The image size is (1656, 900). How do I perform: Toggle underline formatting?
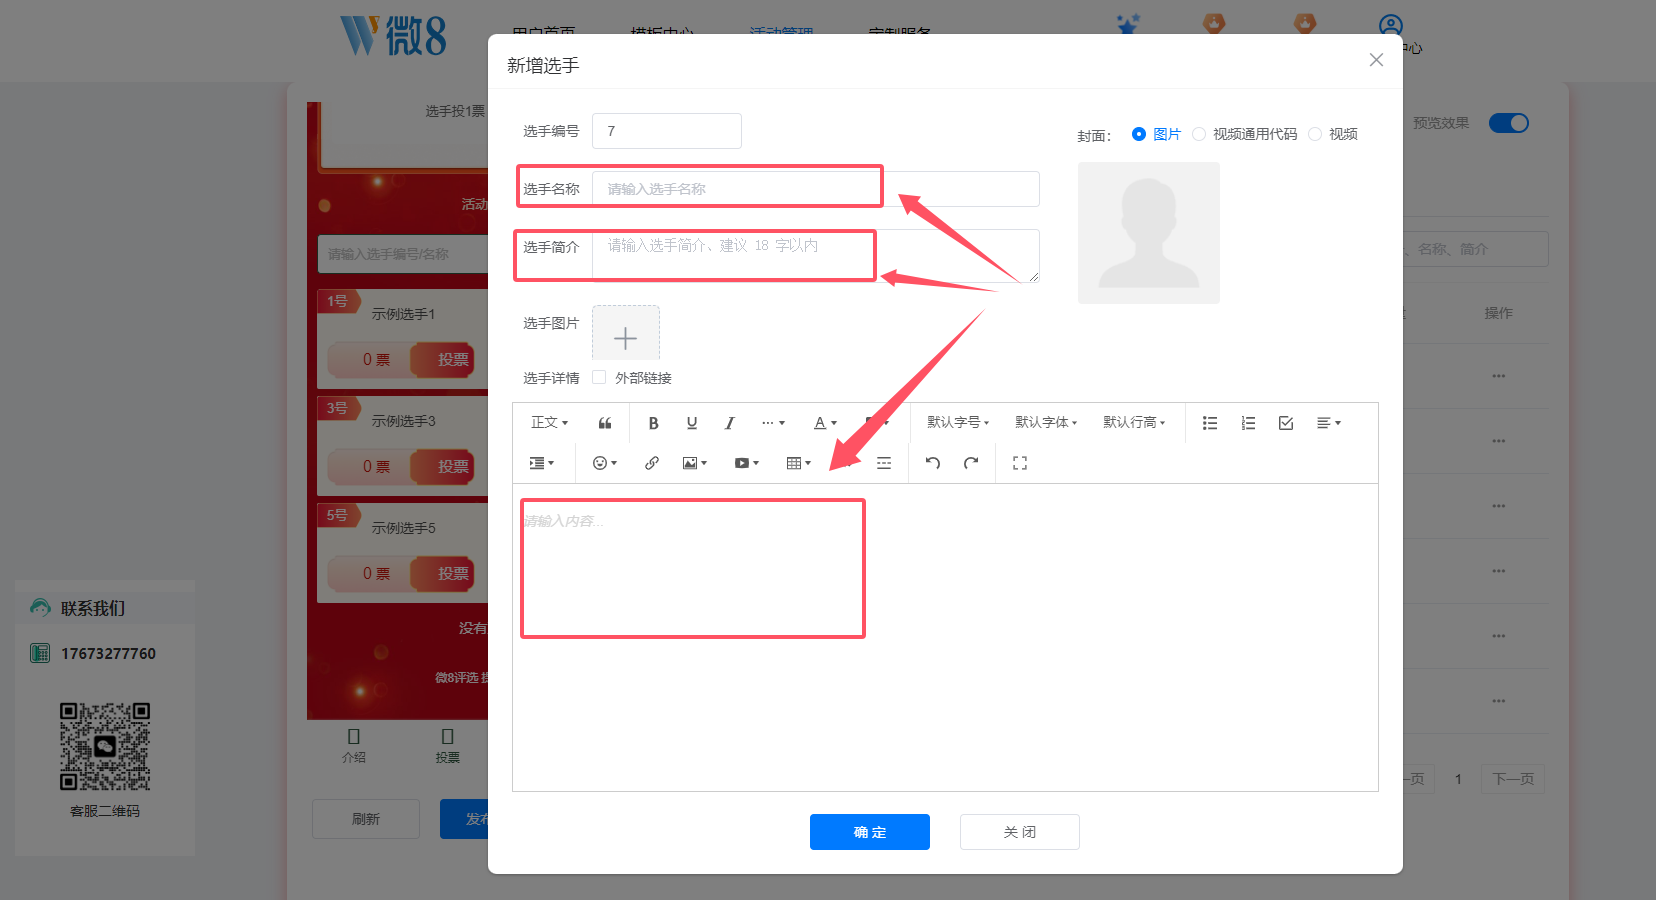[x=691, y=423]
